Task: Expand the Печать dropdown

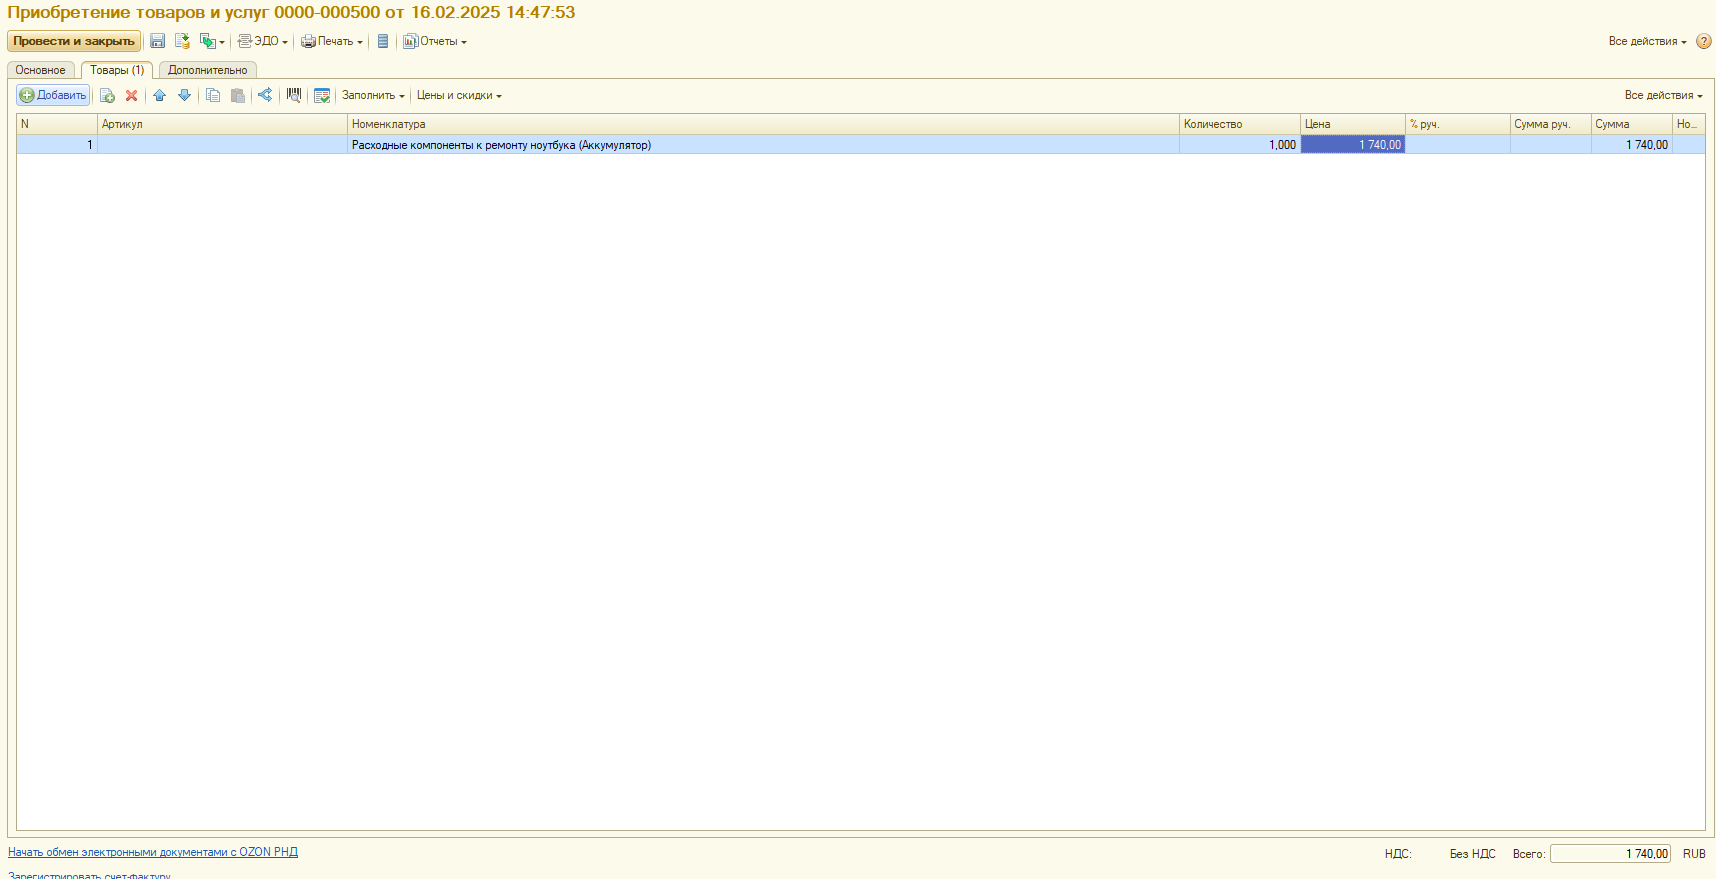Action: [332, 41]
